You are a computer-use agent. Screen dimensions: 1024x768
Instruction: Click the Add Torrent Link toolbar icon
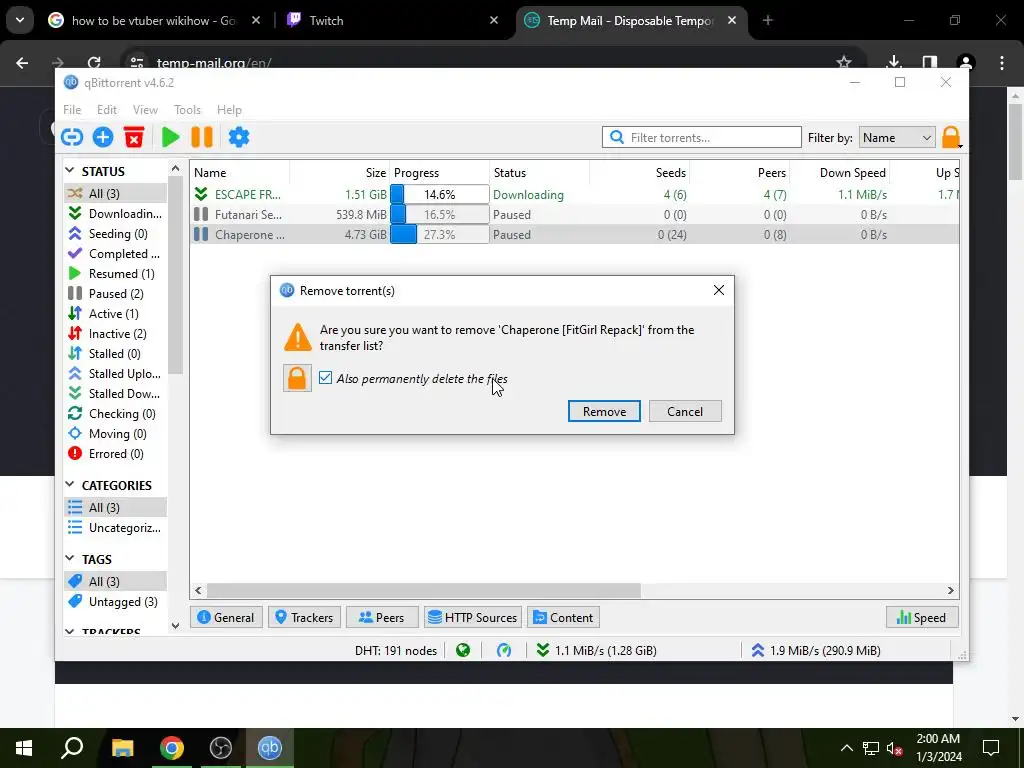click(72, 137)
